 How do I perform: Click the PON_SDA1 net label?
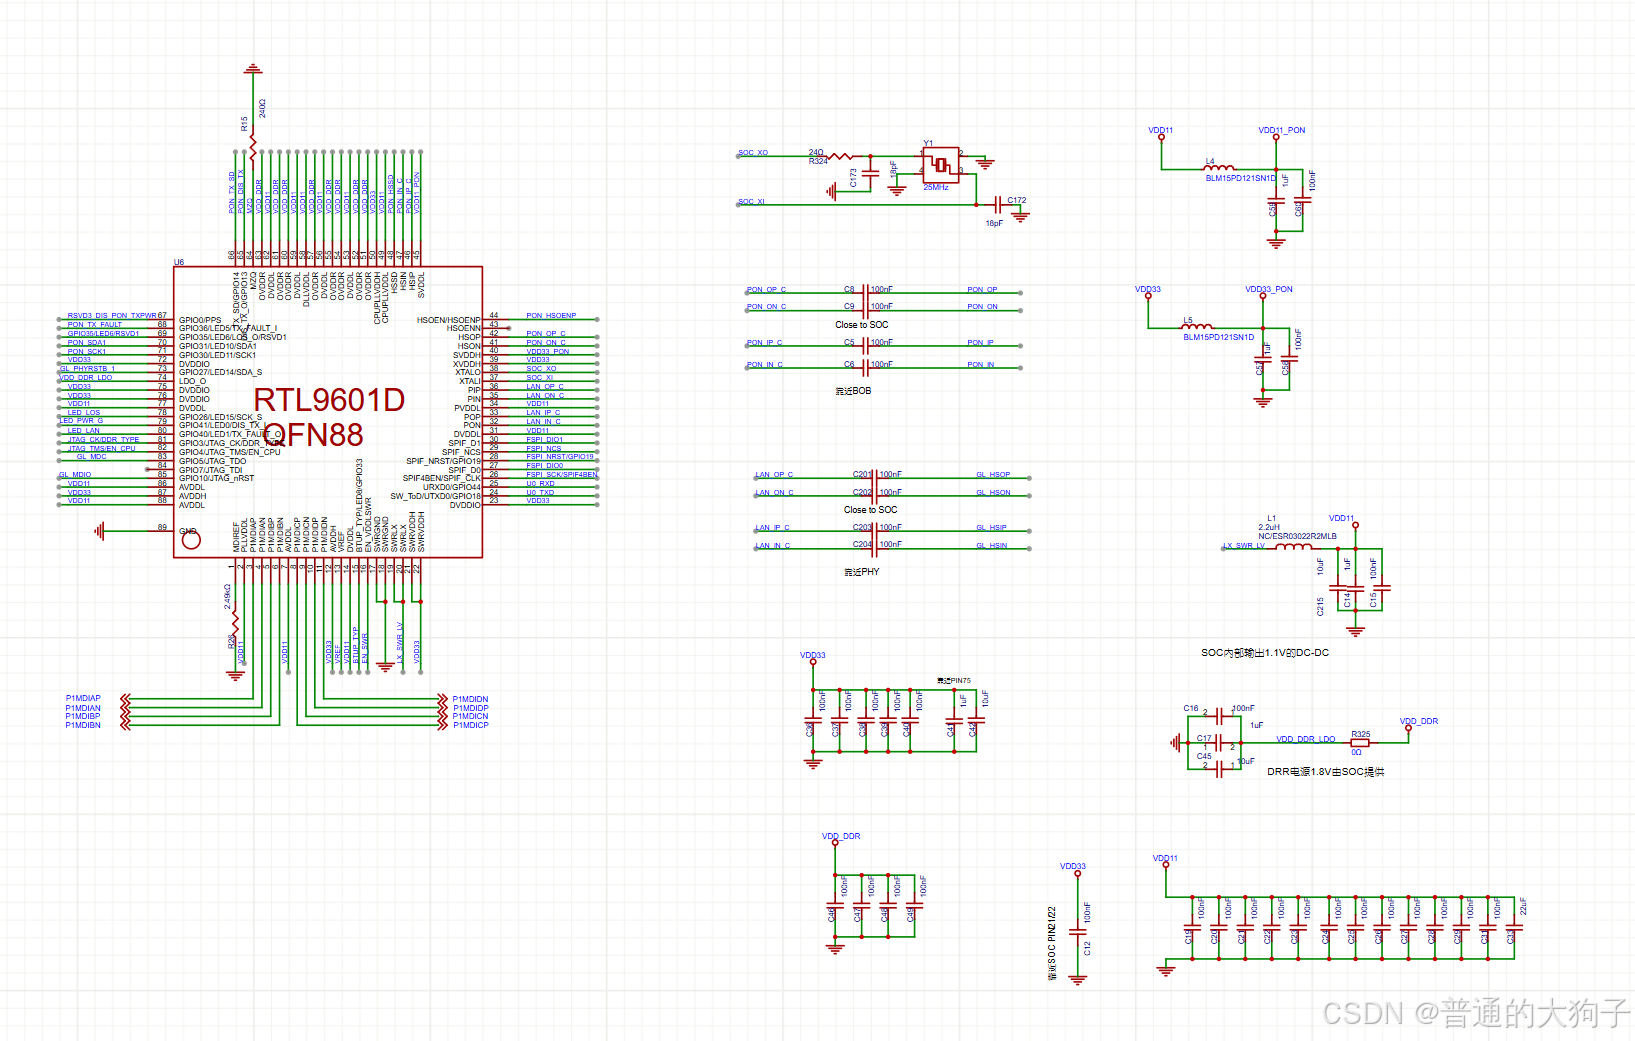point(87,342)
